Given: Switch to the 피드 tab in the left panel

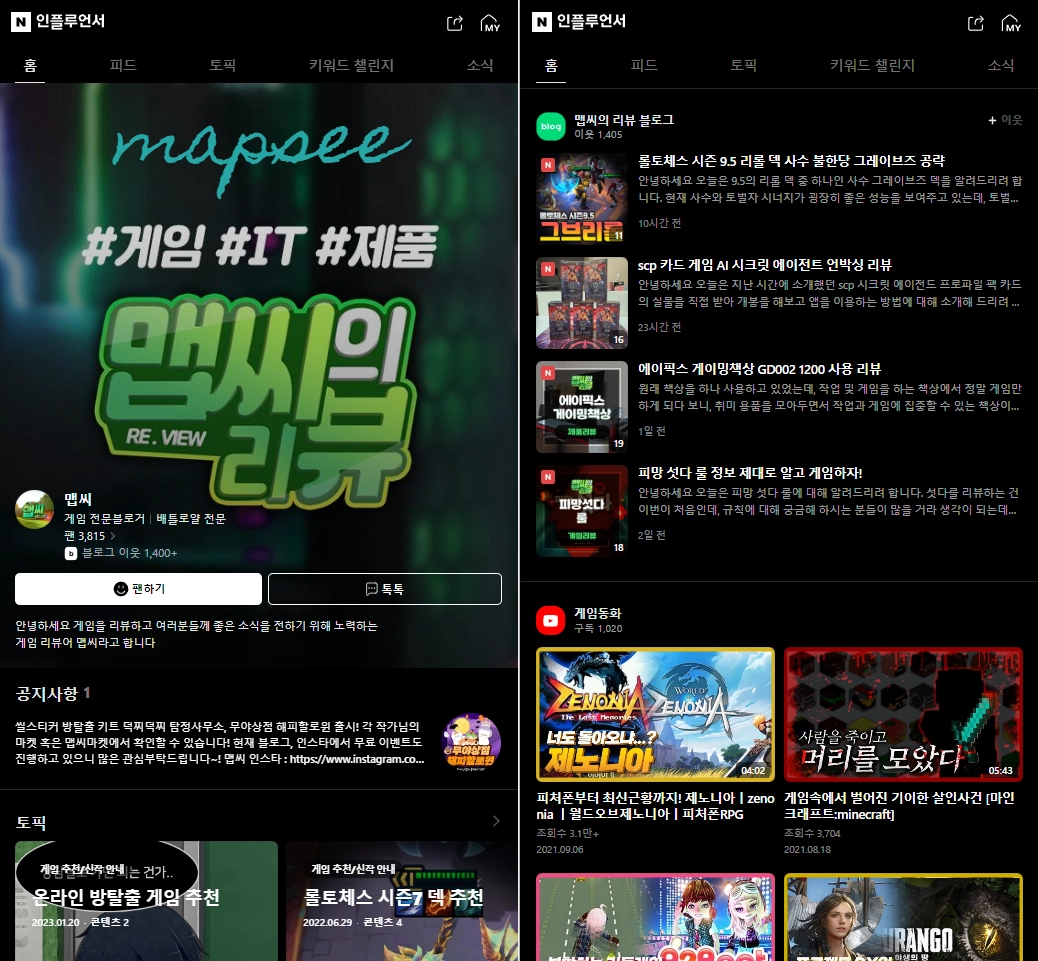Looking at the screenshot, I should click(x=123, y=66).
